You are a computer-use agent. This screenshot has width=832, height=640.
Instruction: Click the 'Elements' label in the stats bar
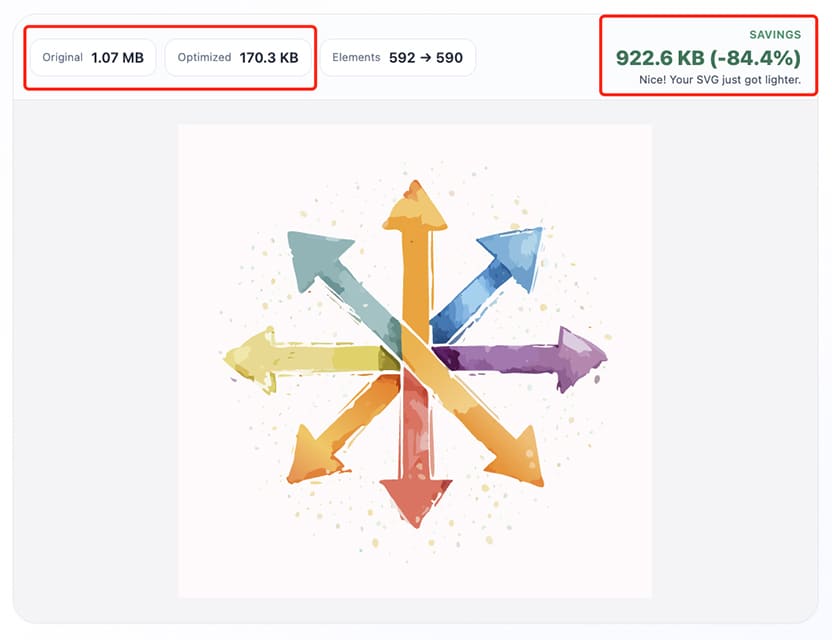coord(356,58)
